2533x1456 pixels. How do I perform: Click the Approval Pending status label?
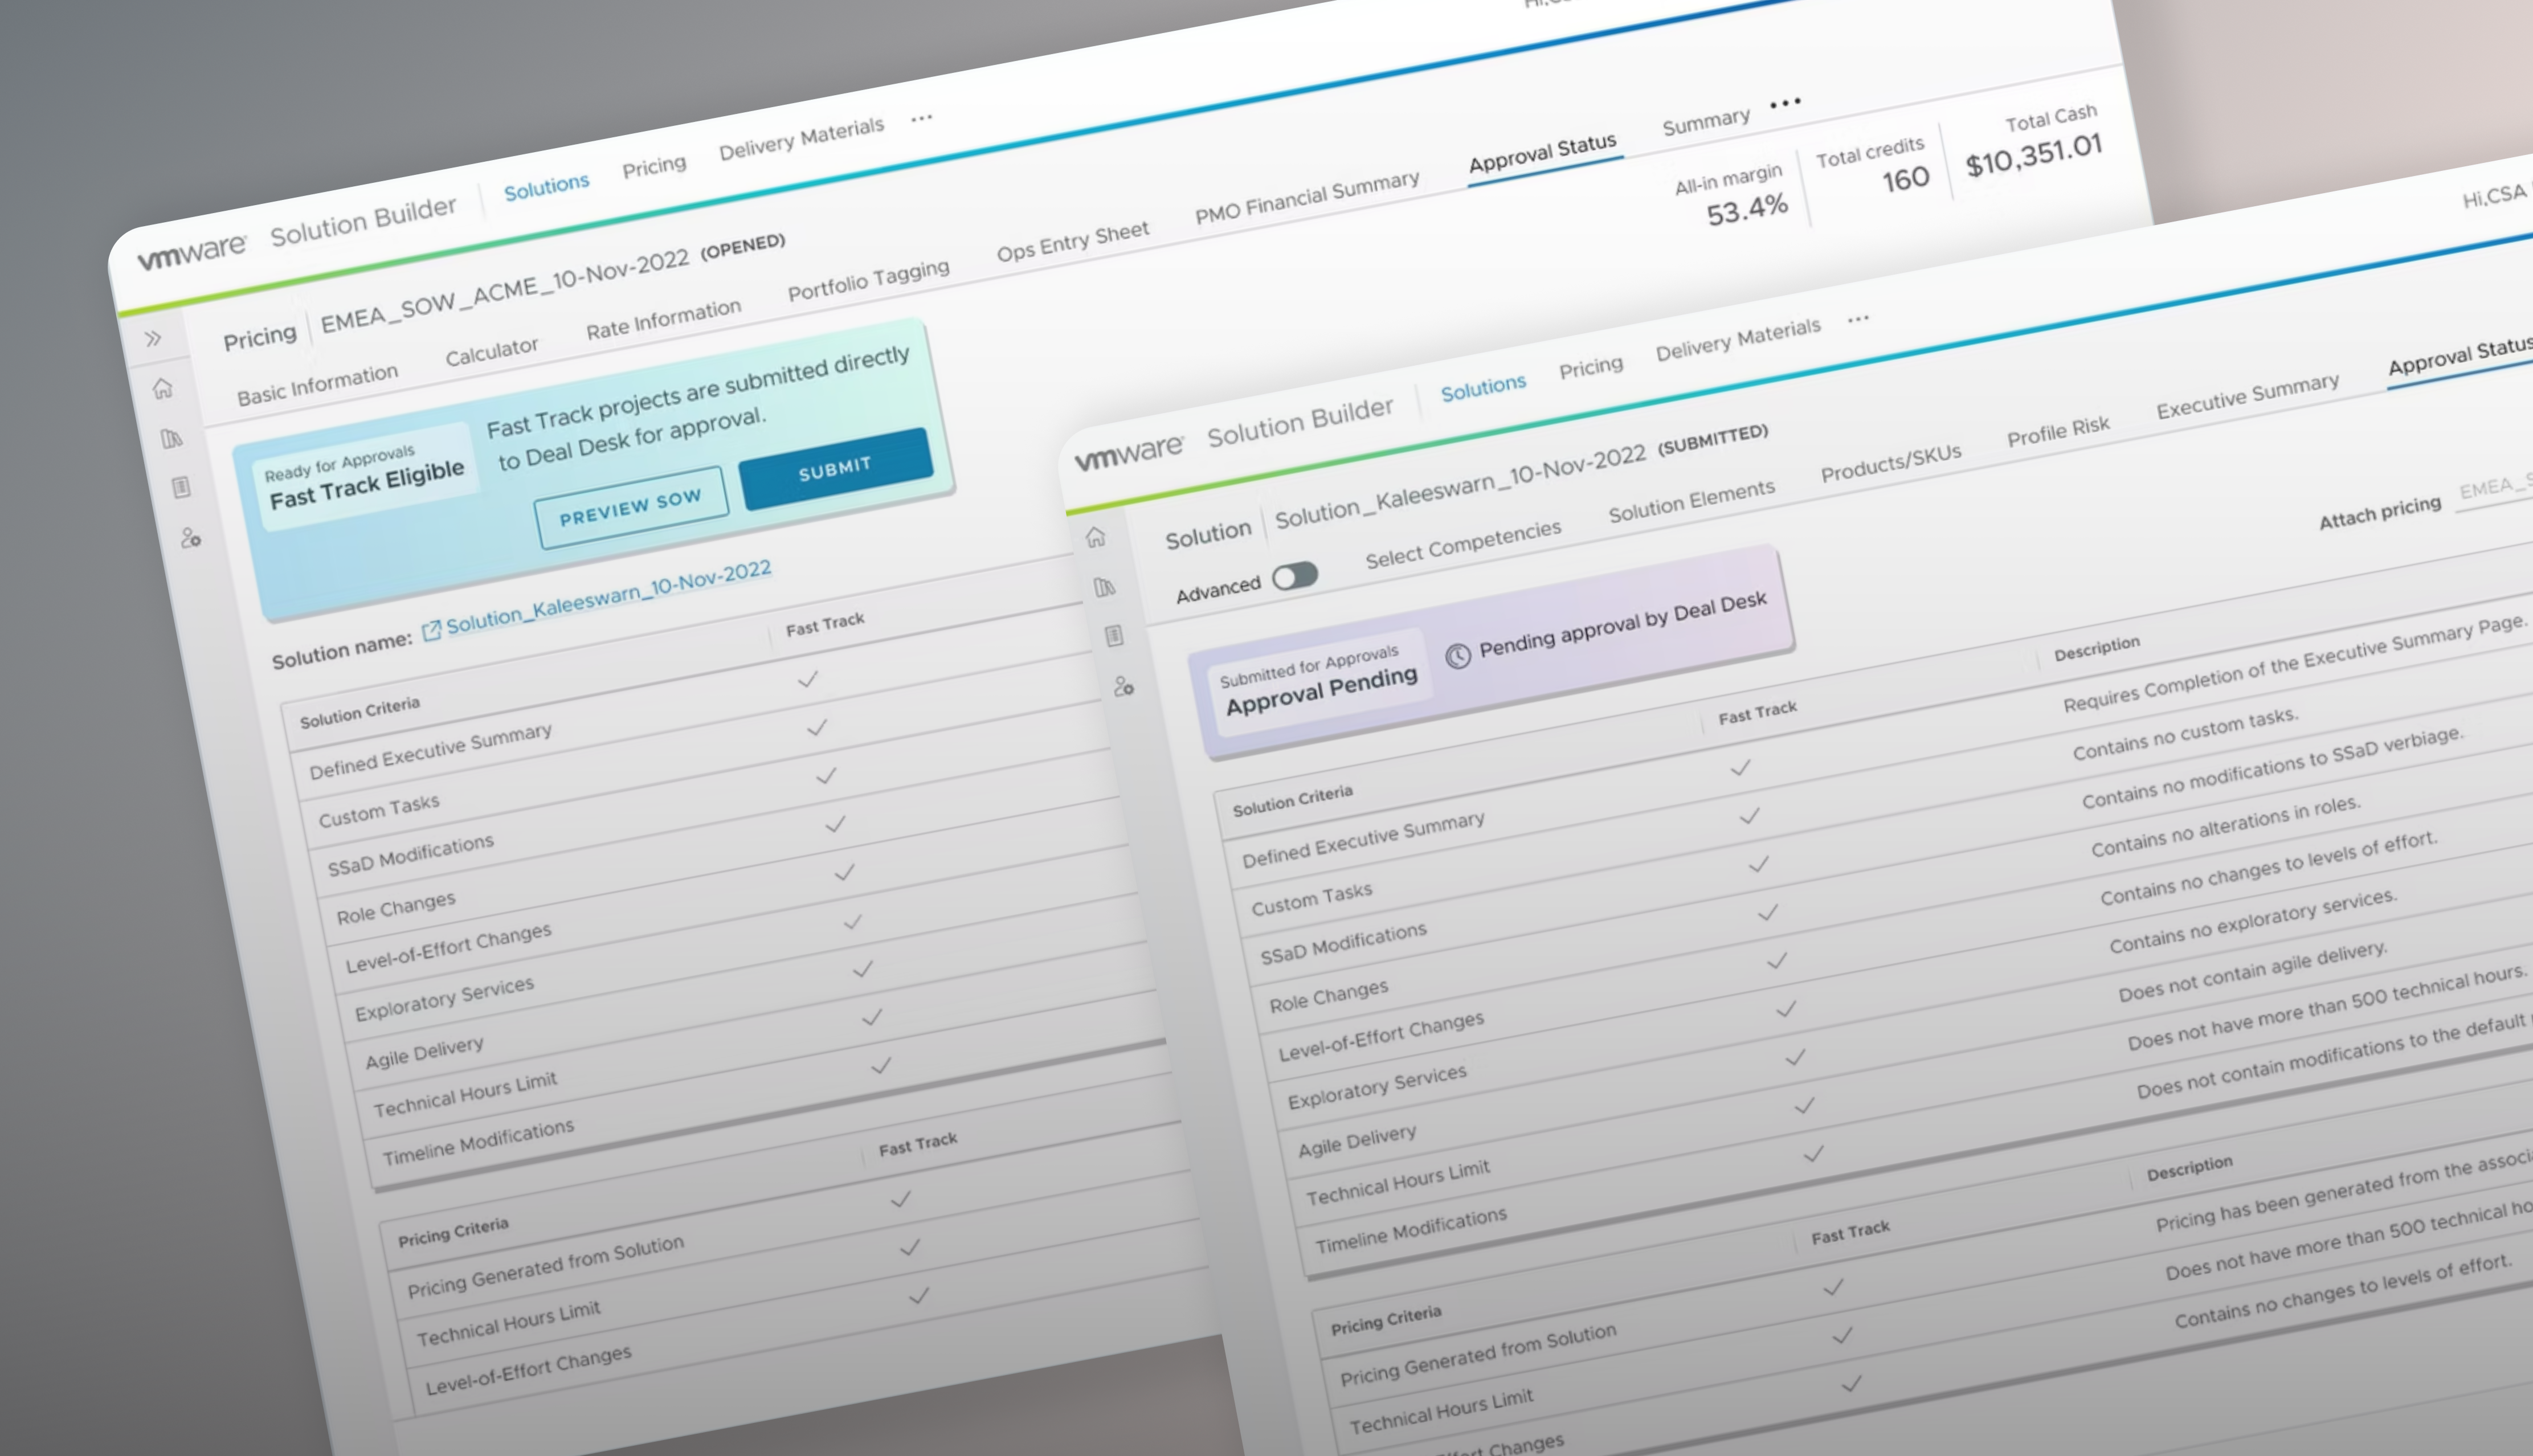[x=1321, y=691]
